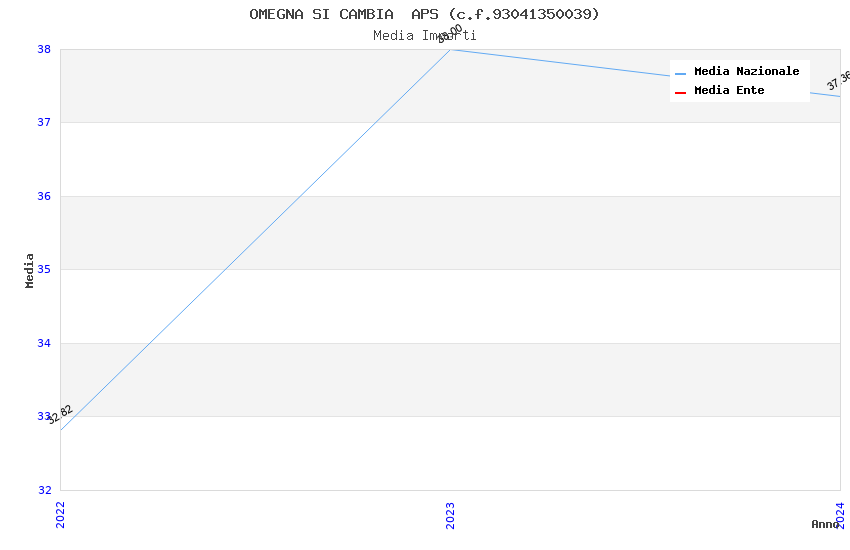Click the 2022 x-axis label

click(60, 515)
